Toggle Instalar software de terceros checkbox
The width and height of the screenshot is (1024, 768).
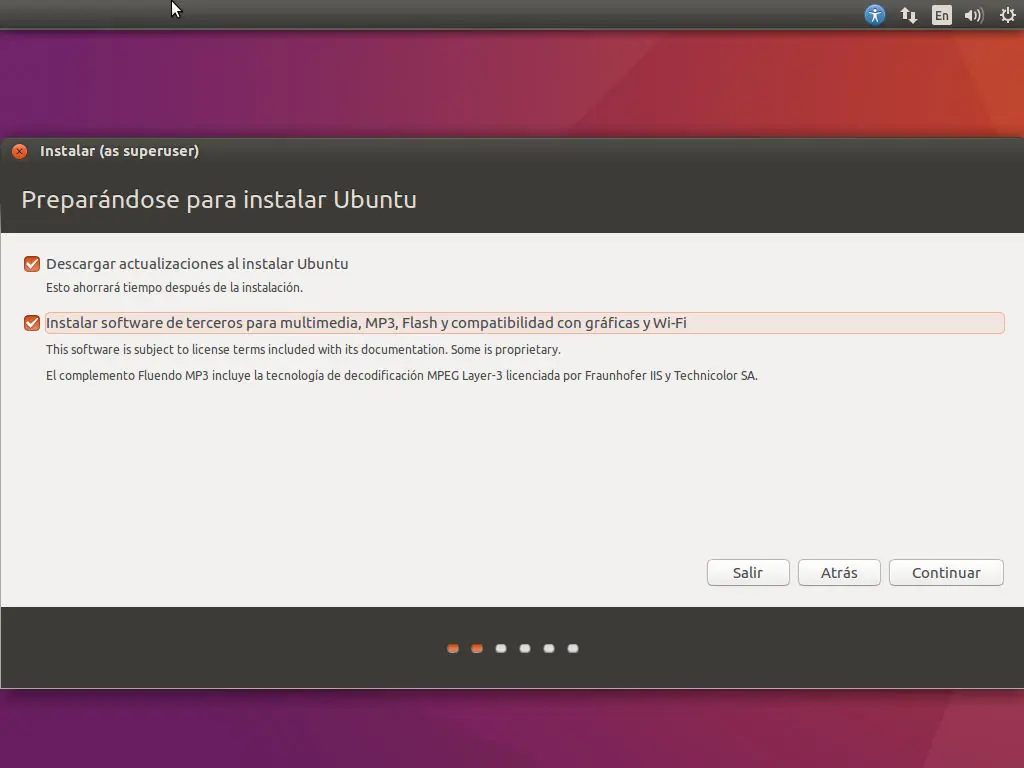pos(31,323)
